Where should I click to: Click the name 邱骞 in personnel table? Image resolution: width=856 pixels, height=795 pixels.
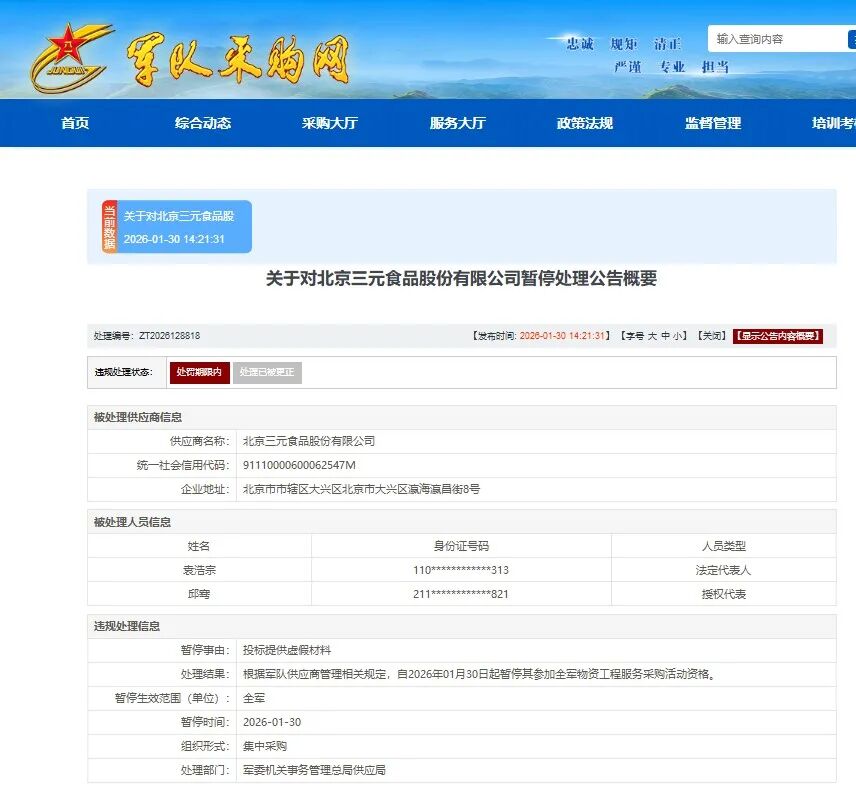tap(199, 594)
